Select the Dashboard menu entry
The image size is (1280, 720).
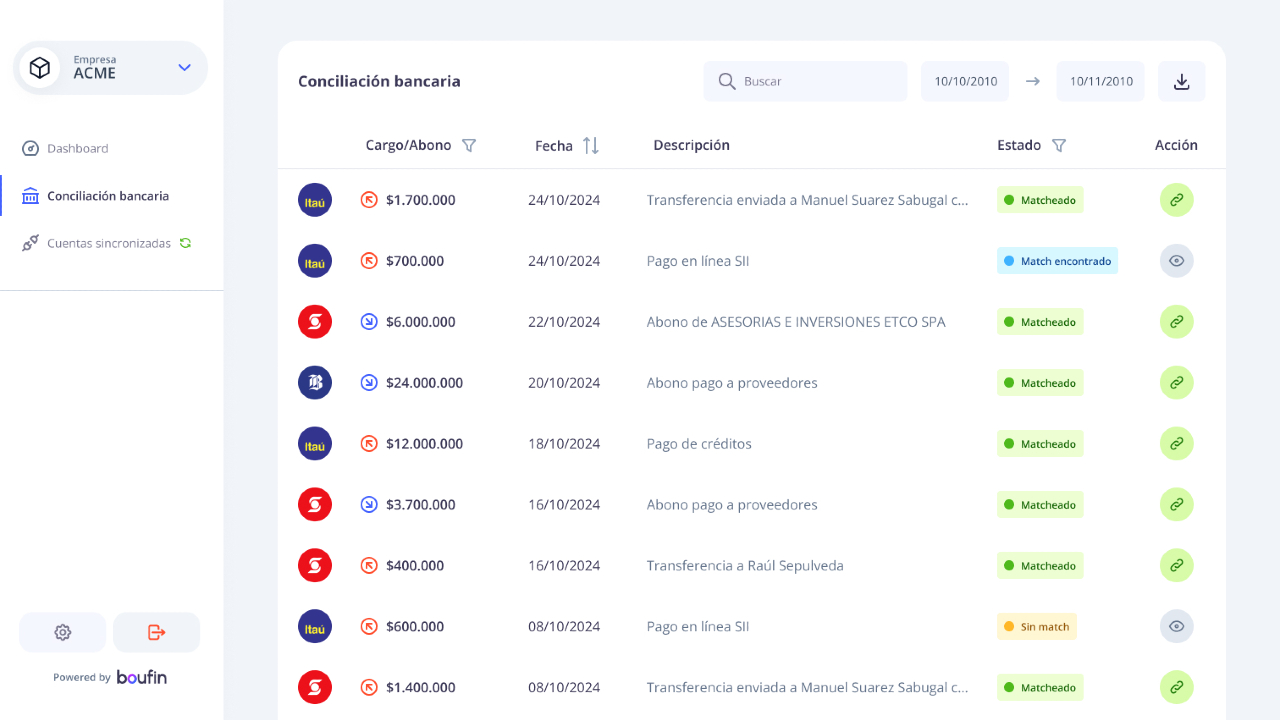pyautogui.click(x=77, y=148)
